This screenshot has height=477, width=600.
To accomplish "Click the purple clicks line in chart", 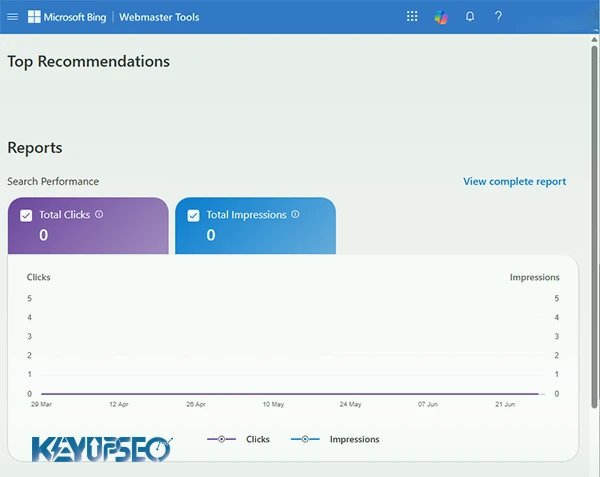I will tap(290, 394).
